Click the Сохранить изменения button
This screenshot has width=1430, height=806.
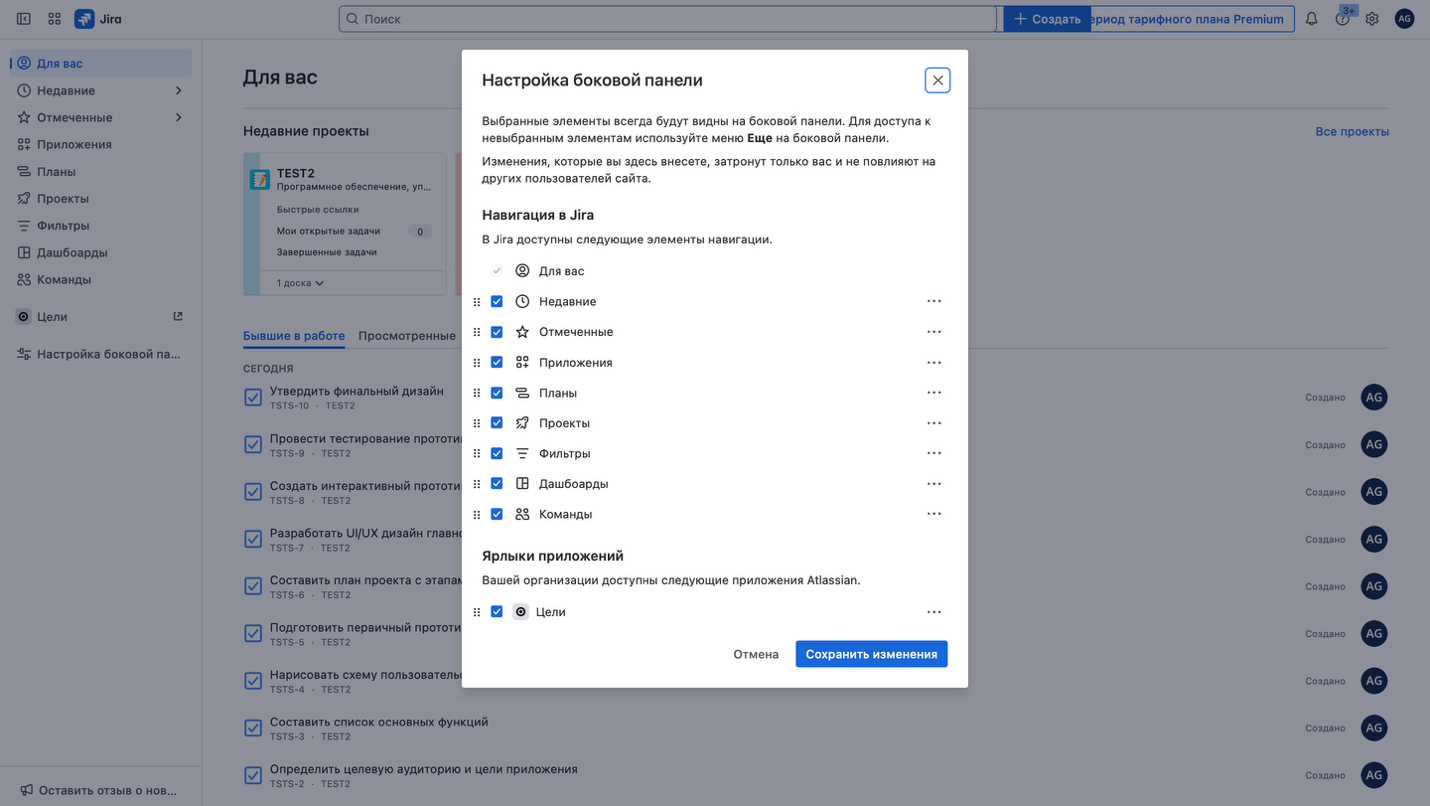tap(871, 654)
